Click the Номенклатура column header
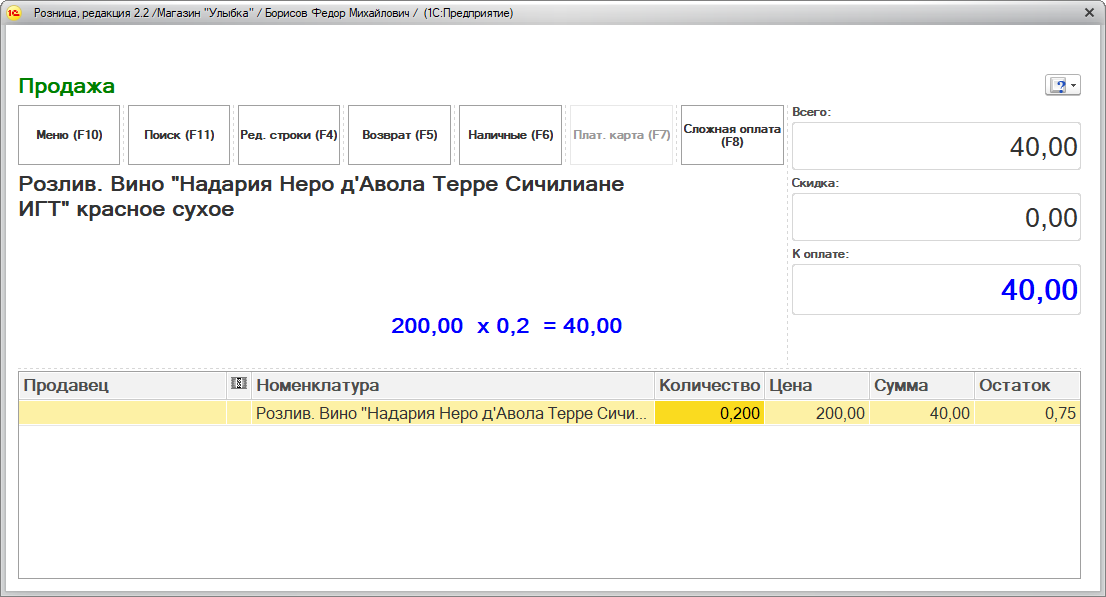 tap(453, 385)
